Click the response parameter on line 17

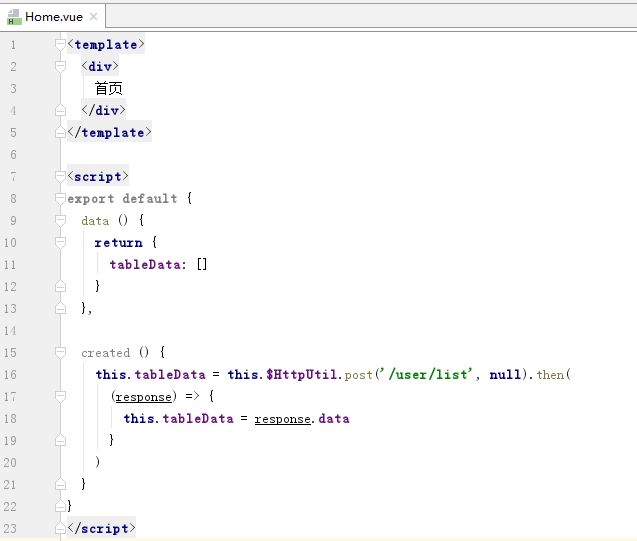tap(144, 397)
